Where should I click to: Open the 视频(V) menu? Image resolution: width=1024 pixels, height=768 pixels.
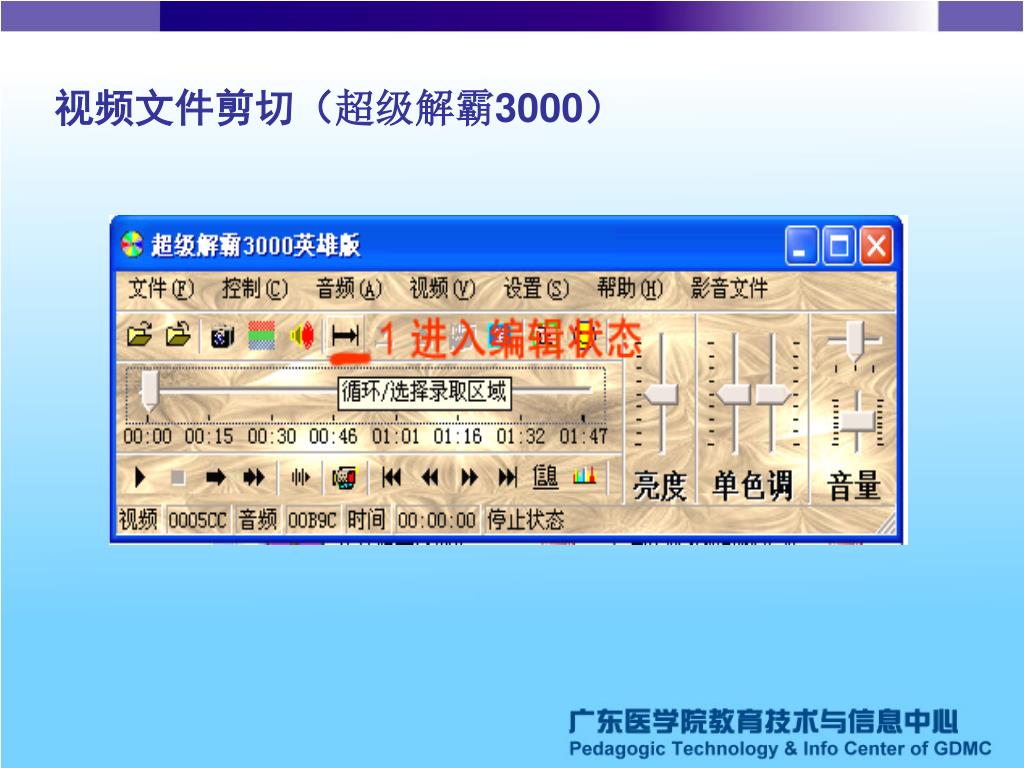tap(442, 288)
